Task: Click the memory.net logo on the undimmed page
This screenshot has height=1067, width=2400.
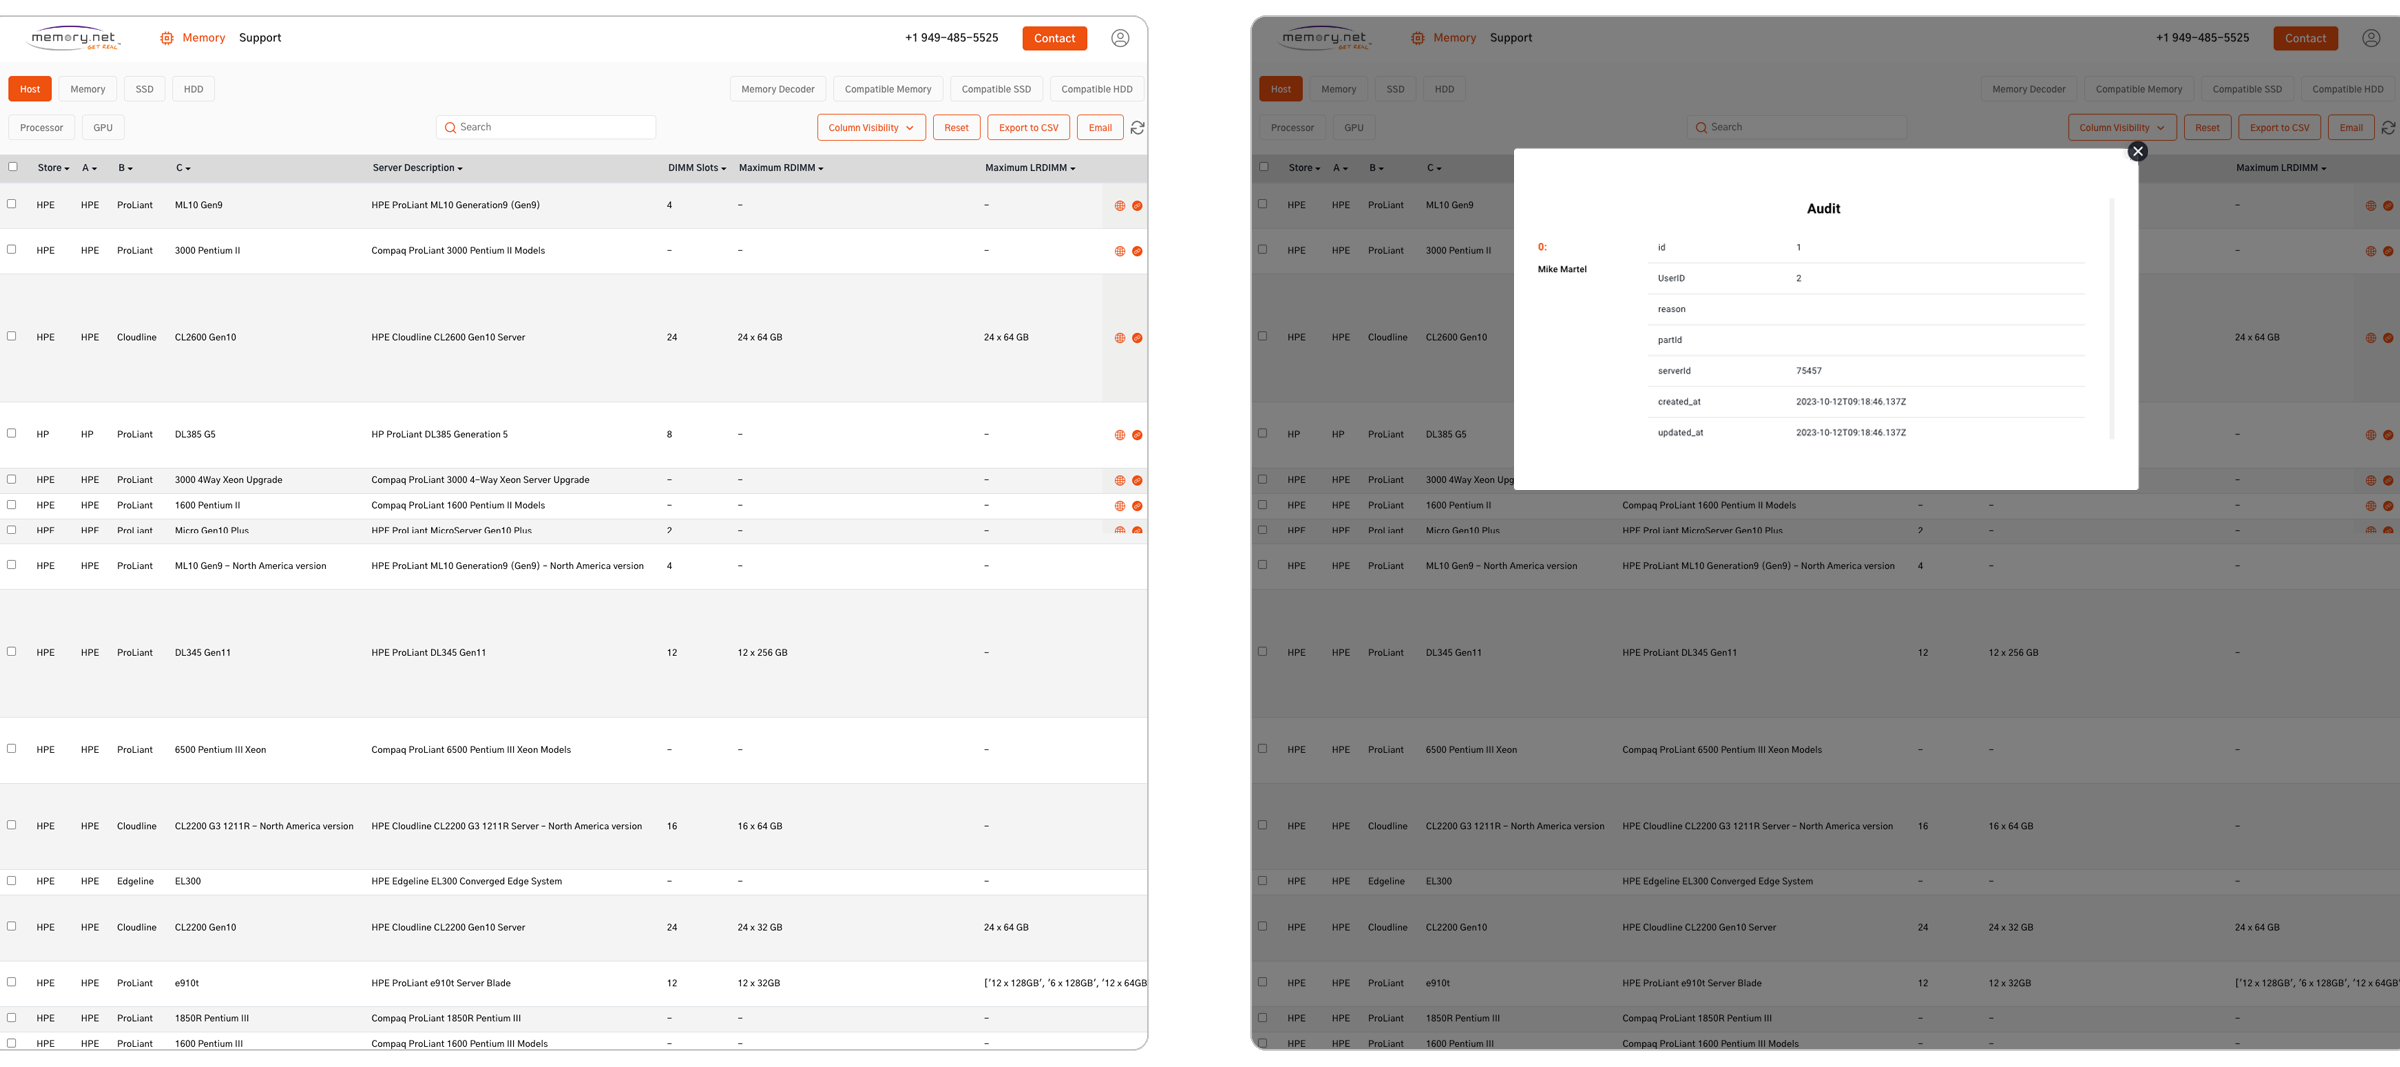Action: point(75,38)
